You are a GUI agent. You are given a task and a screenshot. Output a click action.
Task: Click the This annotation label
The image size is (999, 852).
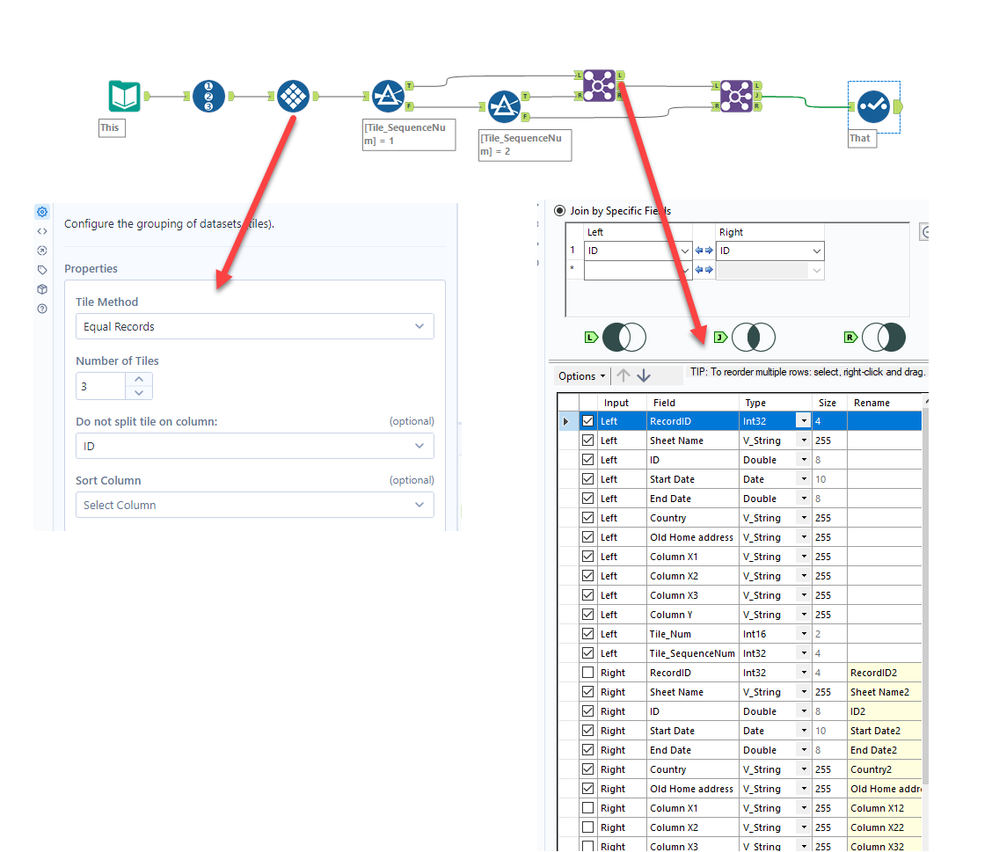(111, 127)
